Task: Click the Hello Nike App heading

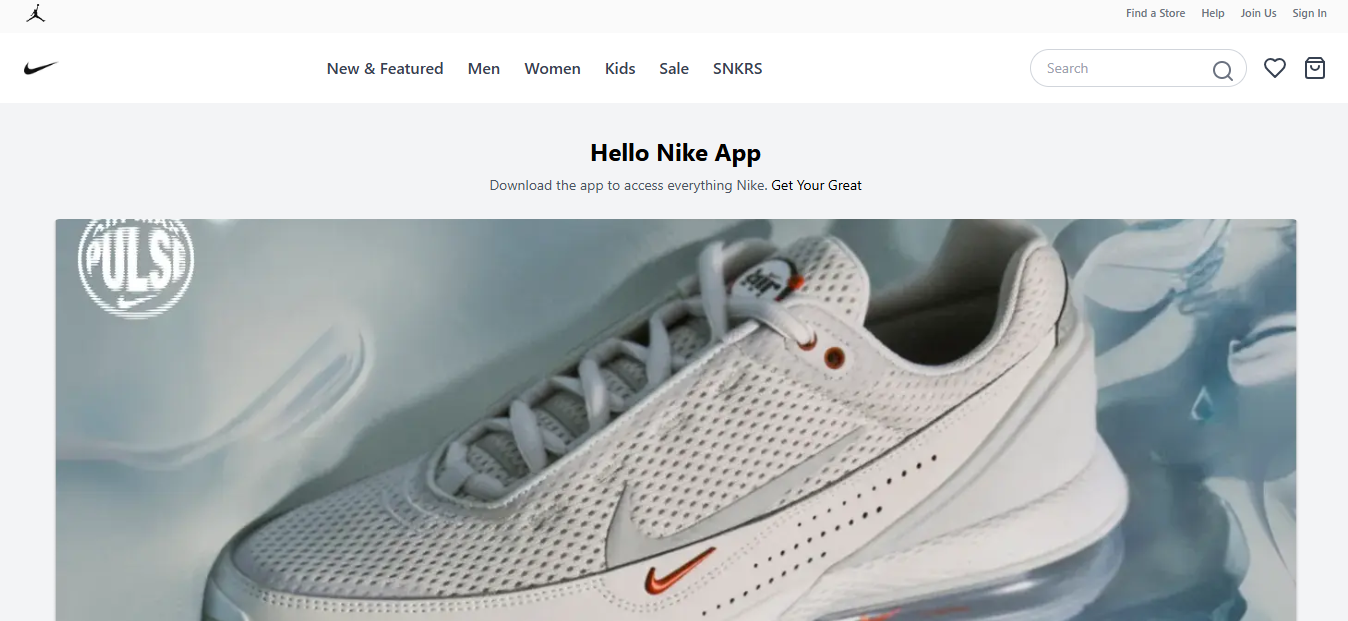Action: [x=675, y=153]
